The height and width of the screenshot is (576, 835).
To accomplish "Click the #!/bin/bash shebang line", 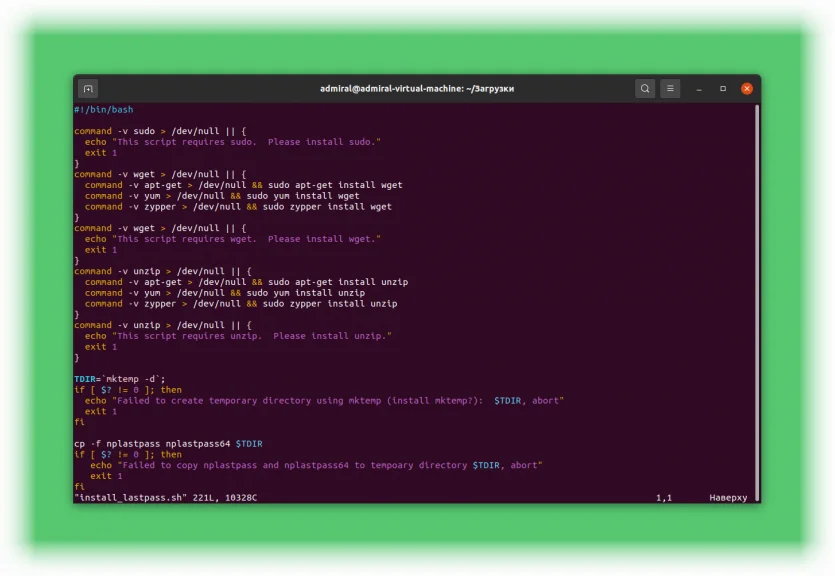I will coord(104,110).
